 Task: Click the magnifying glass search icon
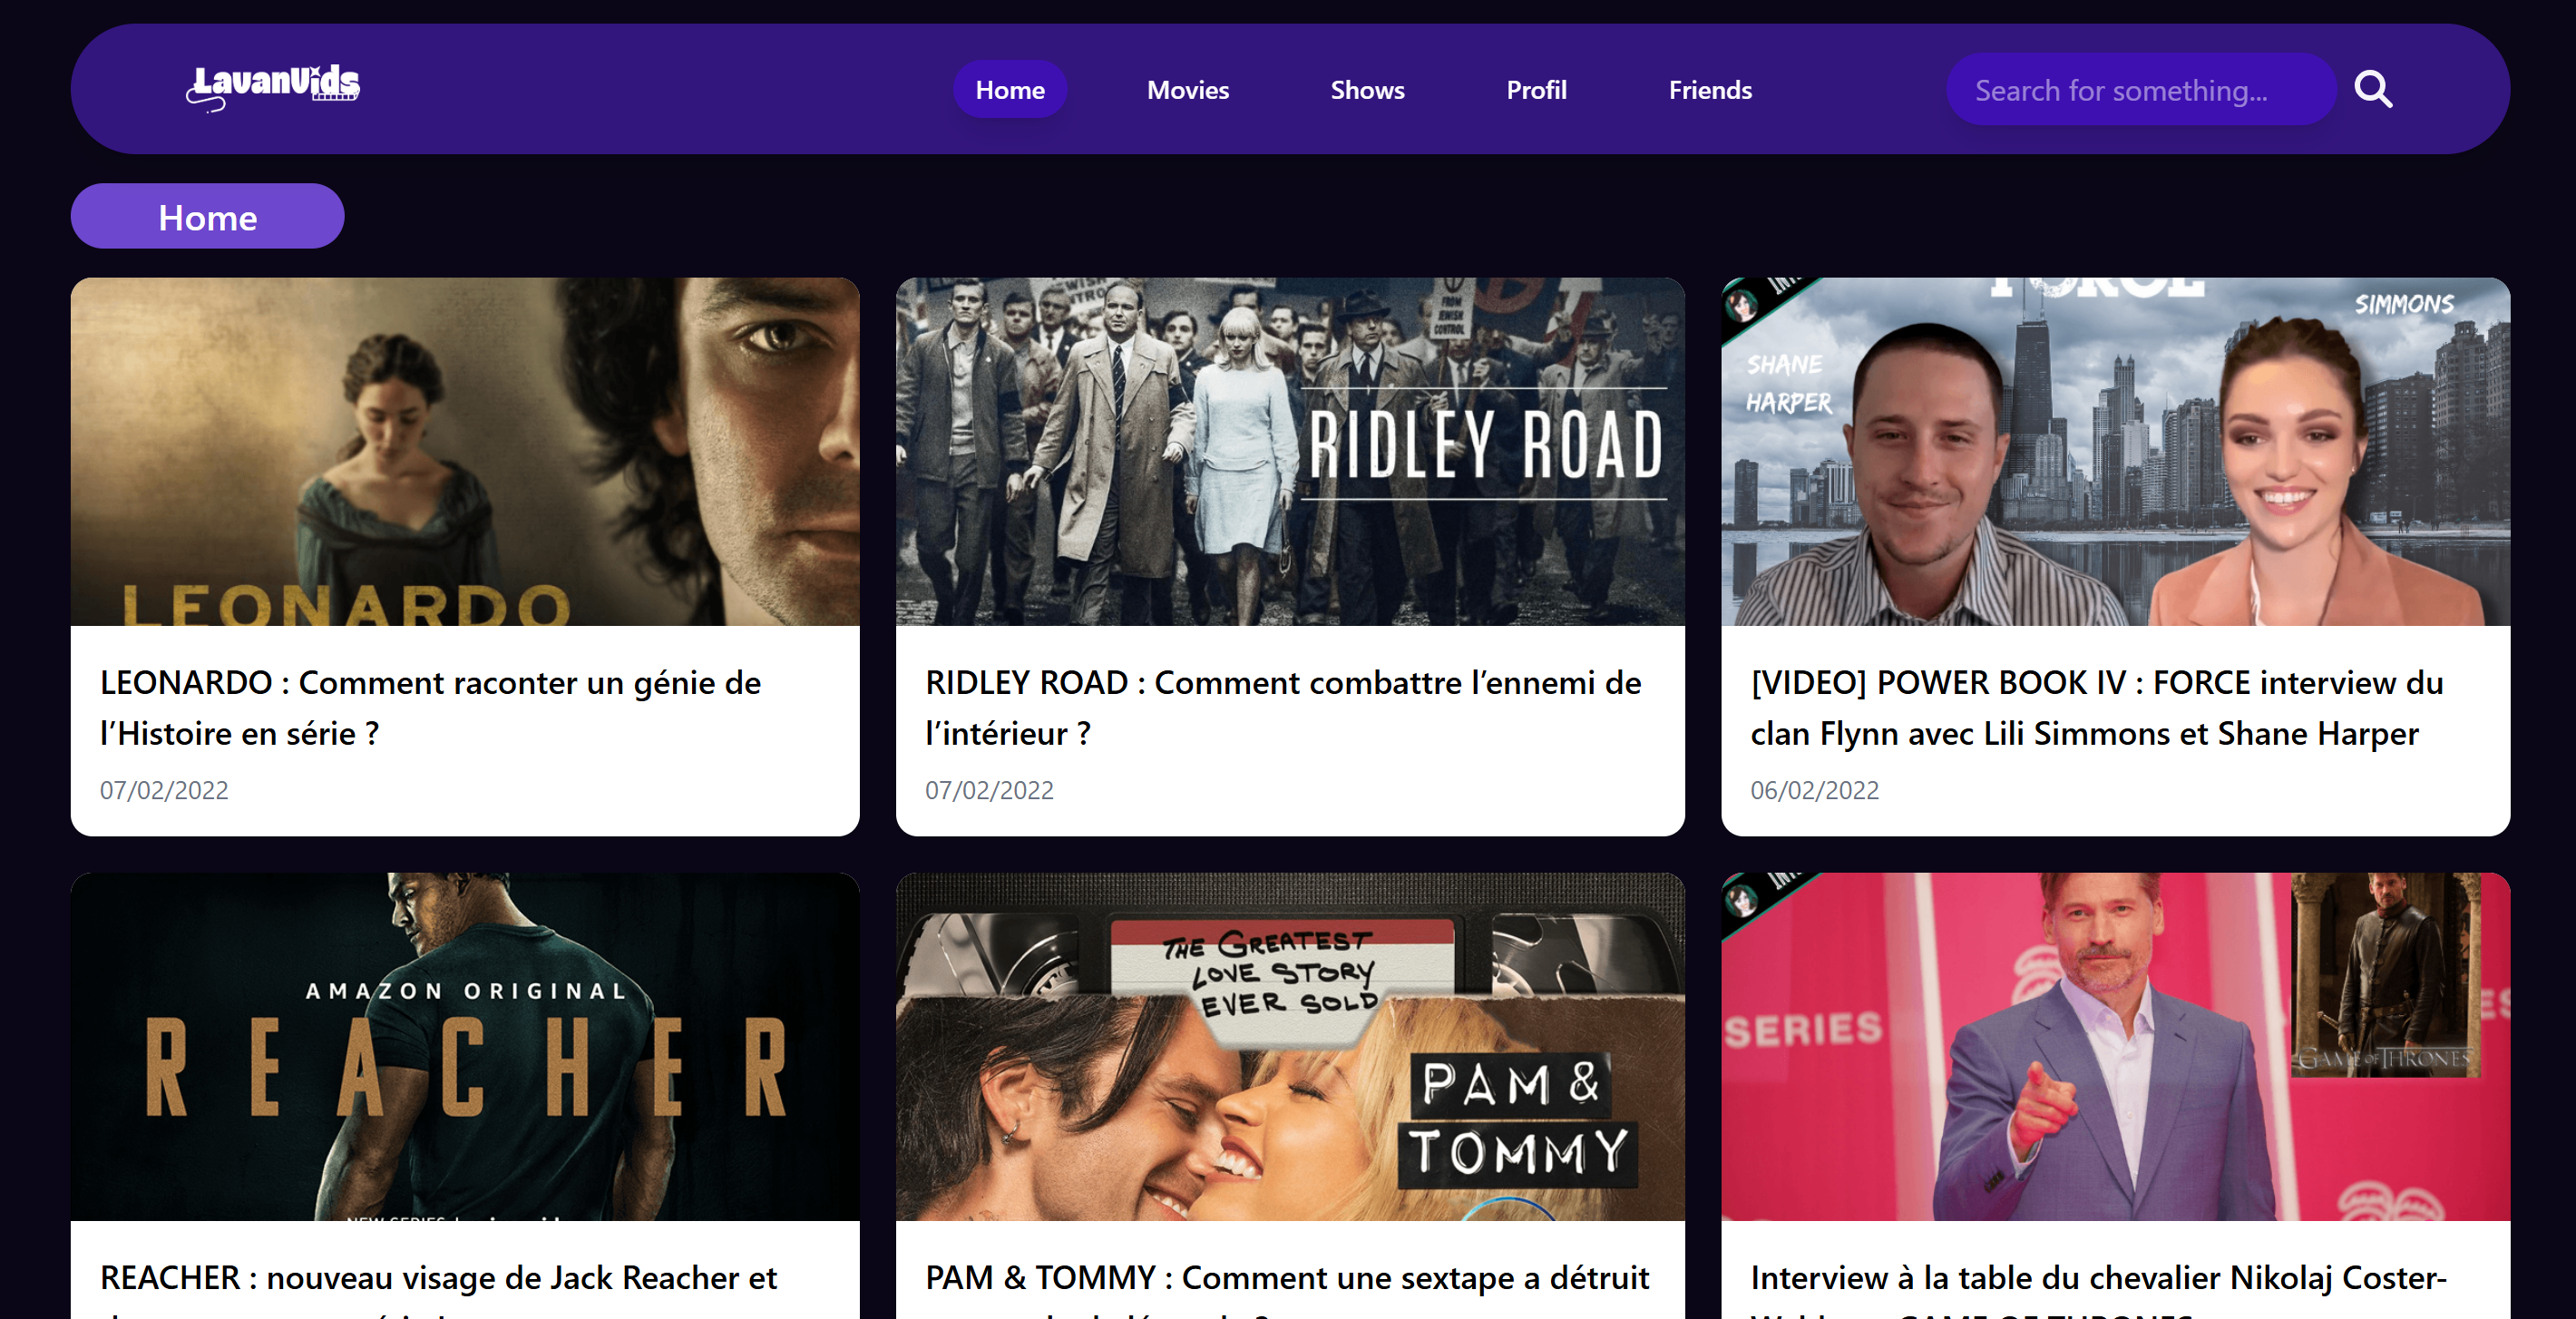point(2372,90)
